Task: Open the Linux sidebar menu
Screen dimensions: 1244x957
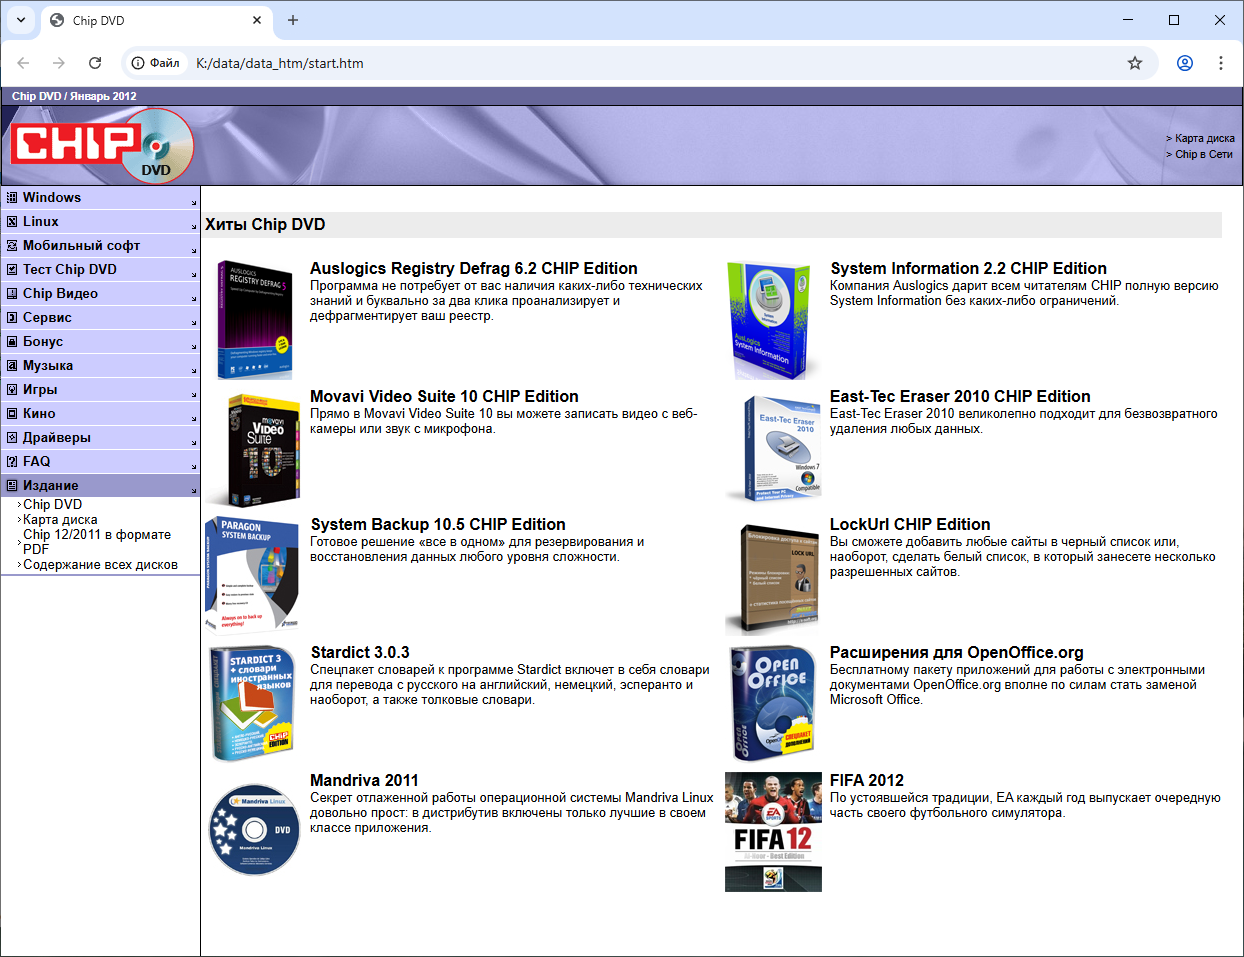Action: pos(100,222)
